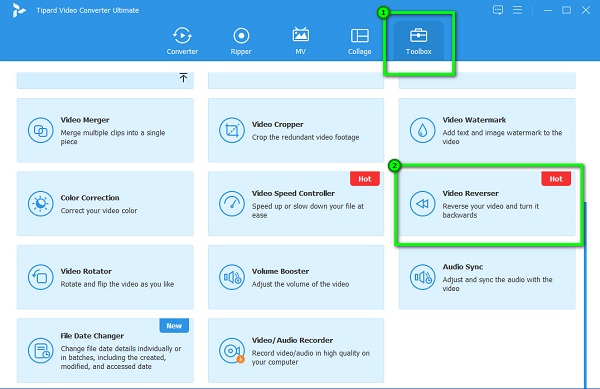600x389 pixels.
Task: Click the Video Rotator icon
Action: [x=40, y=277]
